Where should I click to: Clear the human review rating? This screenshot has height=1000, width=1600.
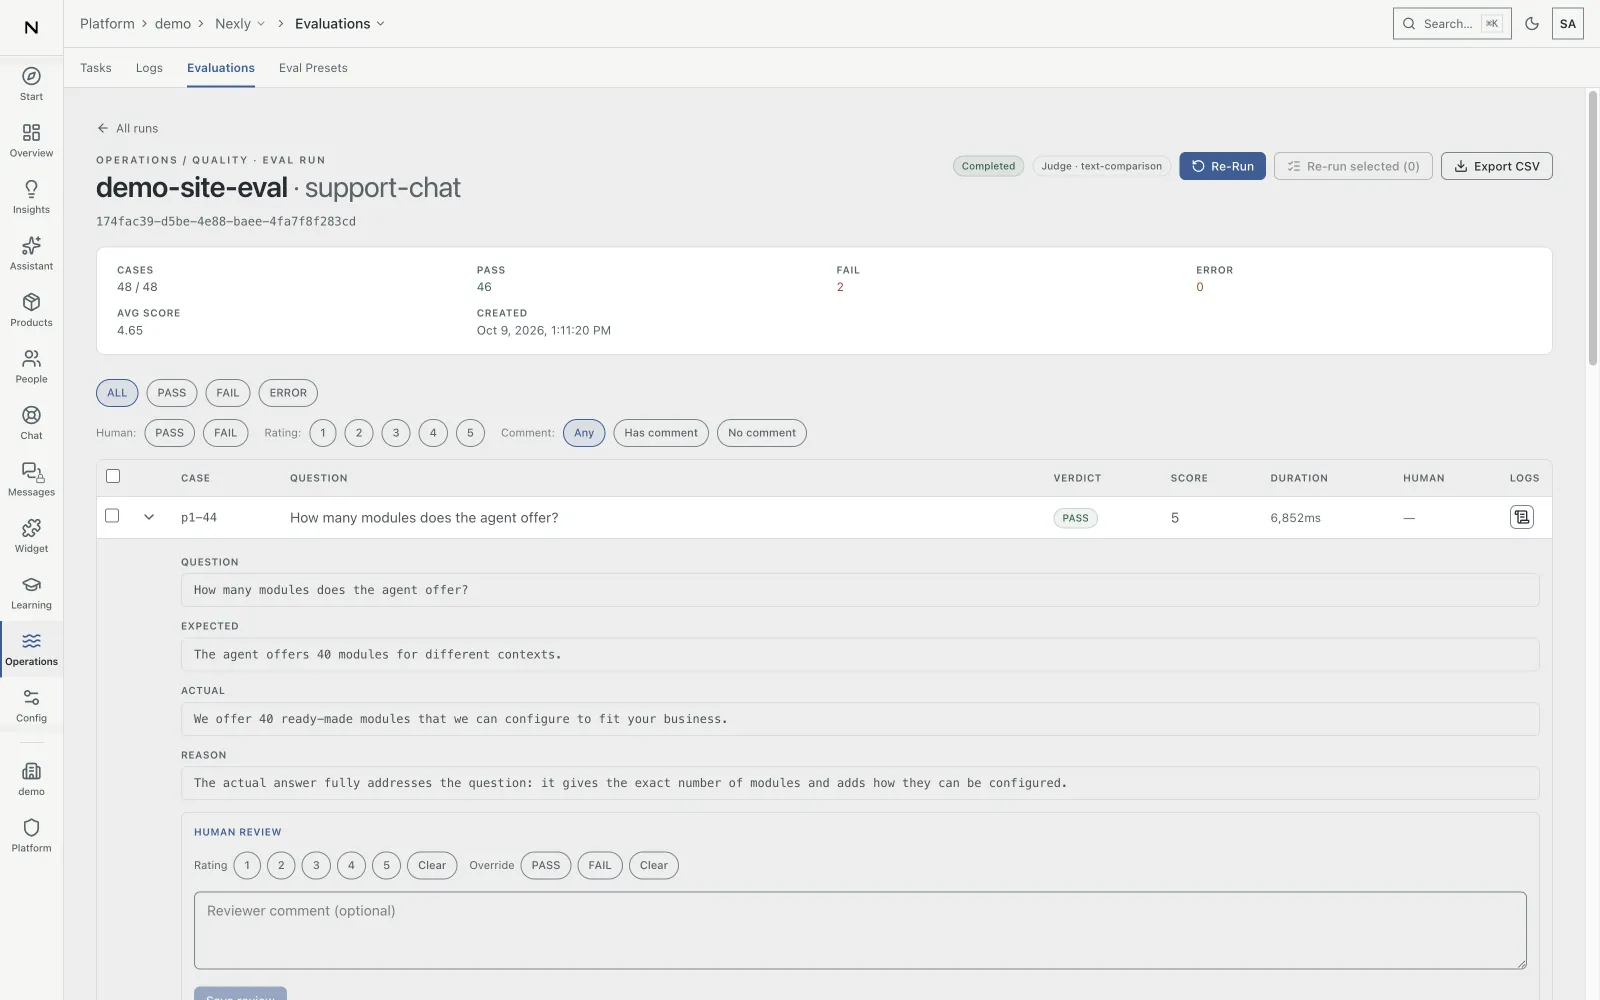click(x=432, y=866)
